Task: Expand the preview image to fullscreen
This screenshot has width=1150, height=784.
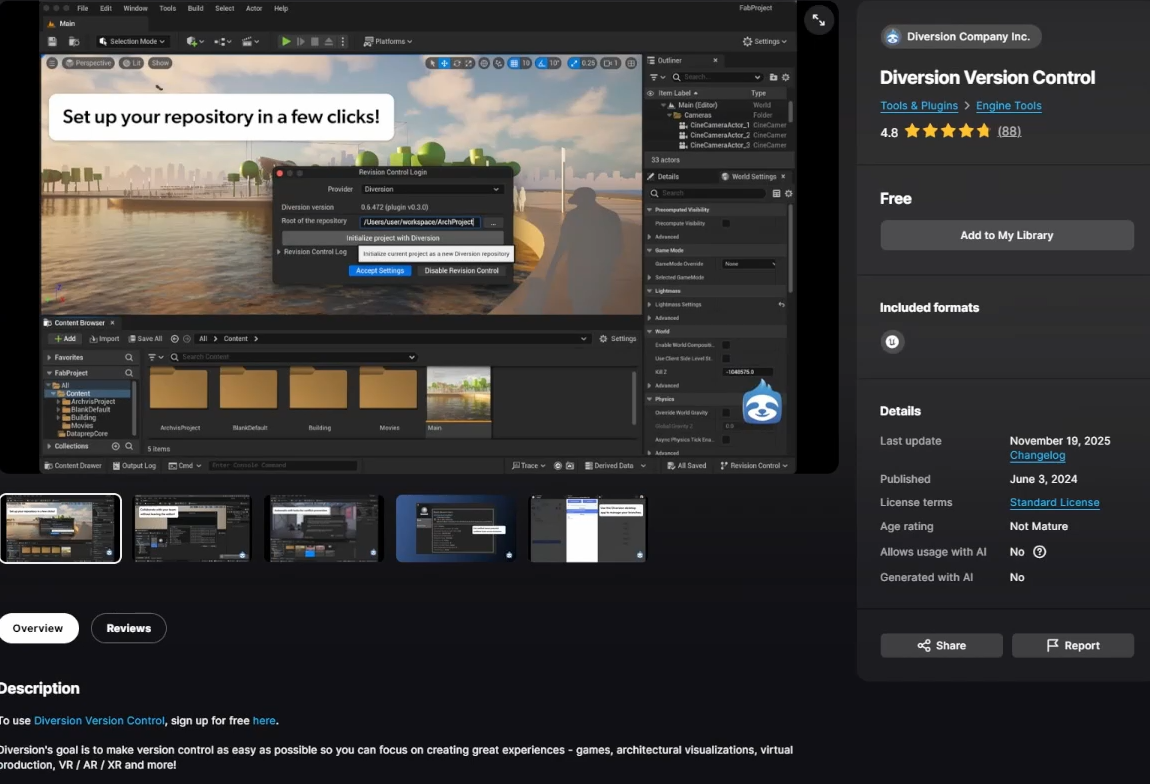Action: click(819, 20)
